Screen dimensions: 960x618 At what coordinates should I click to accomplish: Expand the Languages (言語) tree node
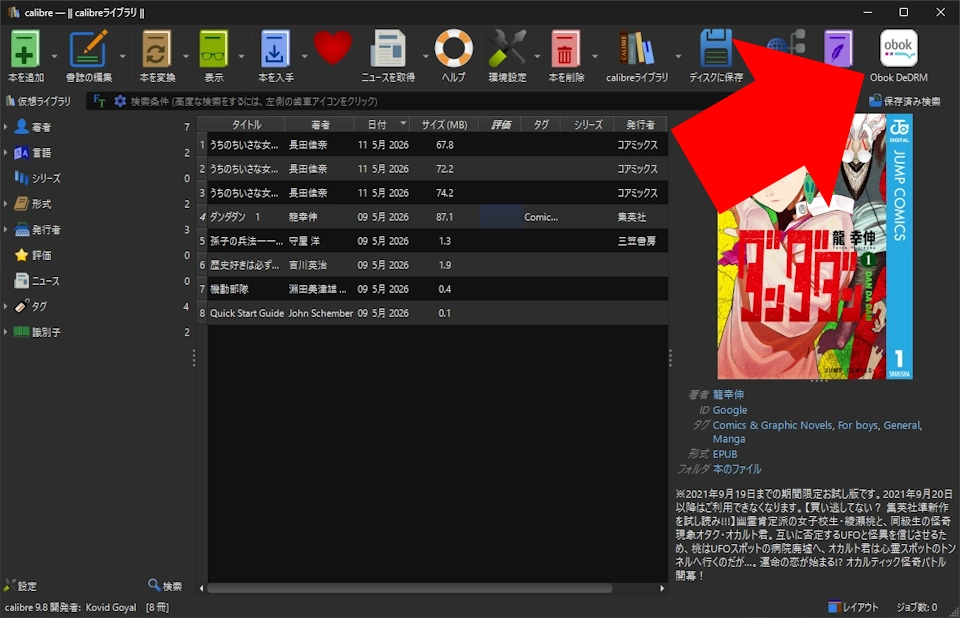(x=6, y=153)
